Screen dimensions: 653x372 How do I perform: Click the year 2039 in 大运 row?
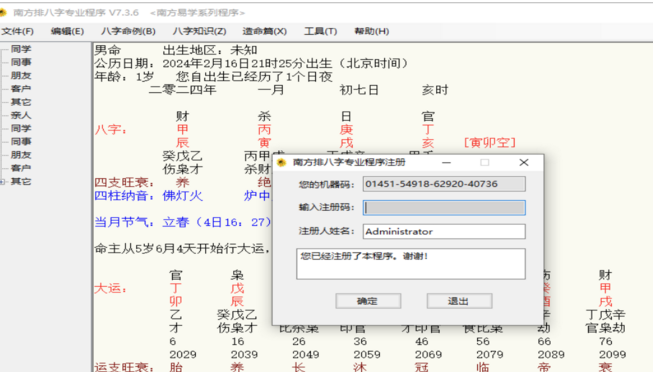click(244, 355)
